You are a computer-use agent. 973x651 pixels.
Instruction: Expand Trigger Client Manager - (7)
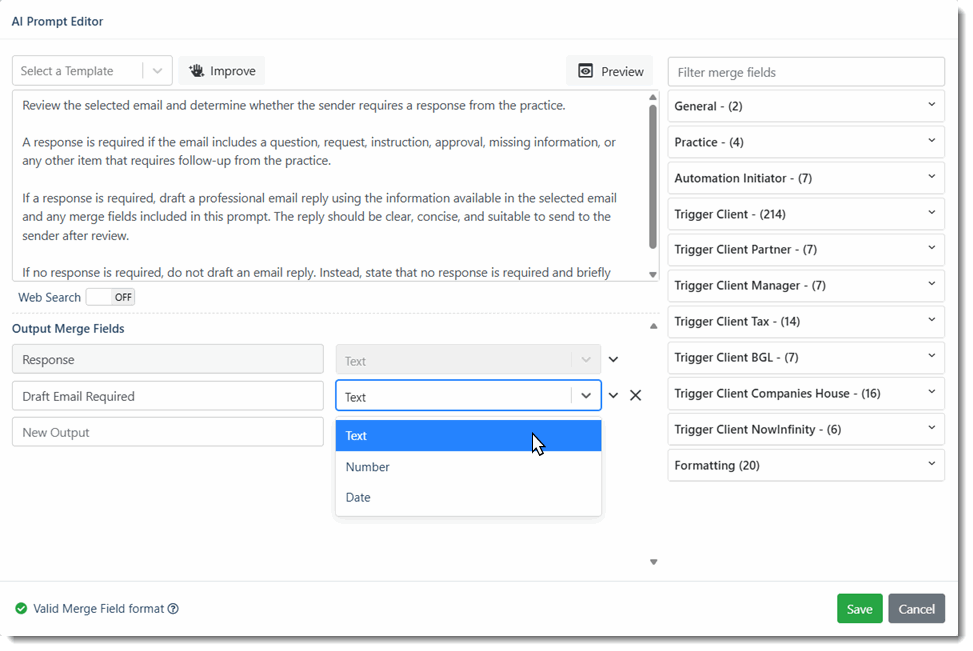click(806, 285)
